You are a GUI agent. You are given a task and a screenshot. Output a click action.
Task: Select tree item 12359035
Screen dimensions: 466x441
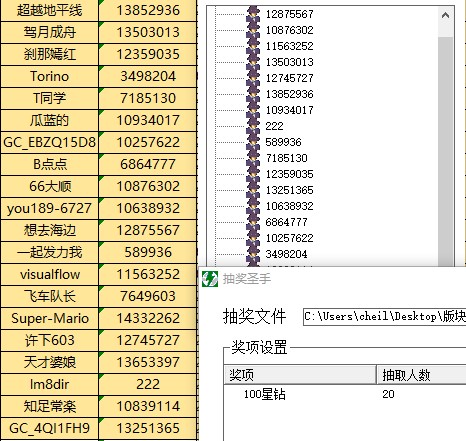289,174
